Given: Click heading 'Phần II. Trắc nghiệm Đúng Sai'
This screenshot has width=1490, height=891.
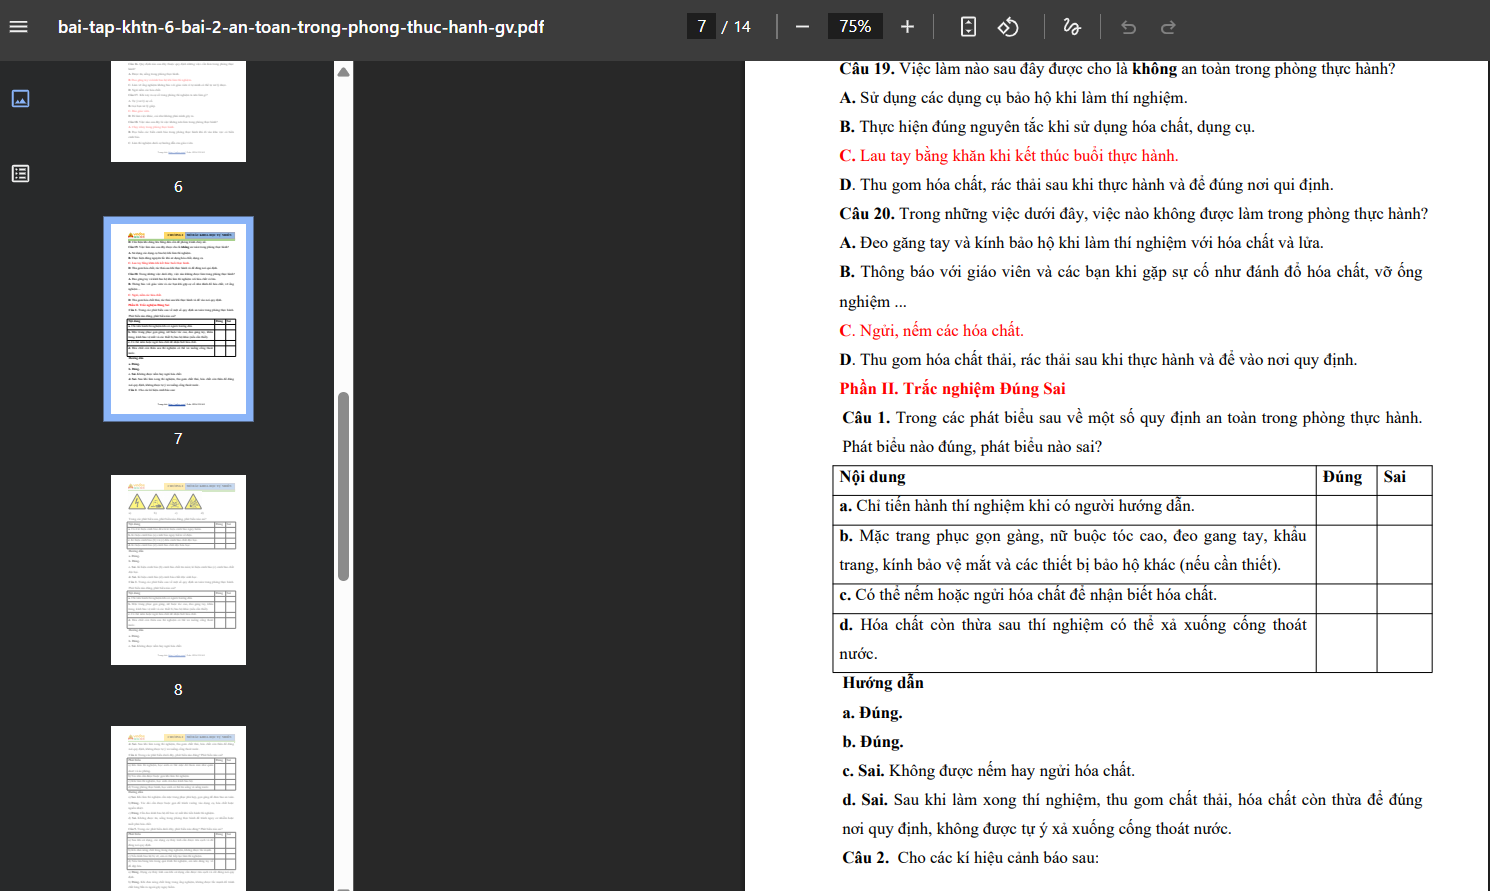Looking at the screenshot, I should click(x=952, y=389).
